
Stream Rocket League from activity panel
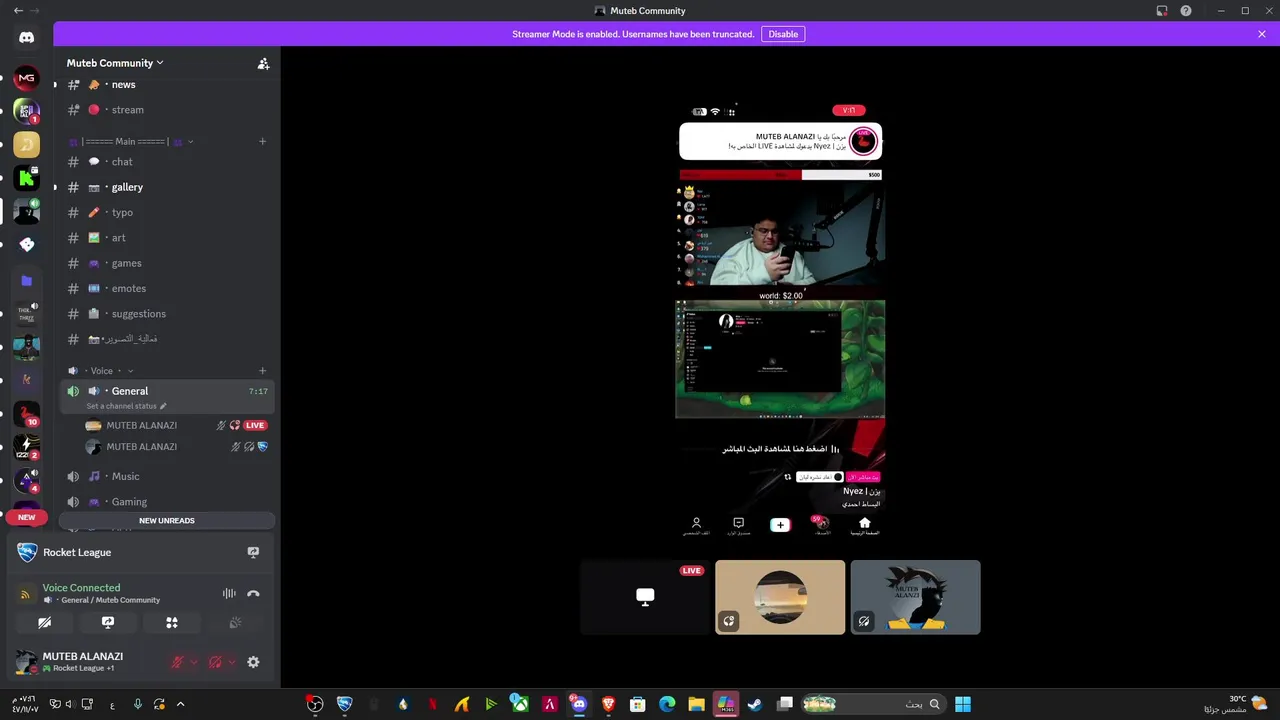[253, 552]
